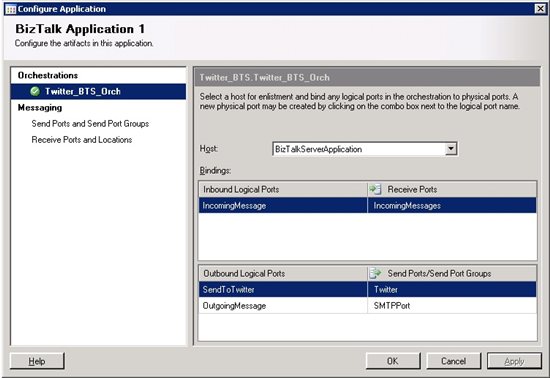Select the Twitter_BTS_Orch orchestration
This screenshot has height=378, width=550.
(99, 92)
